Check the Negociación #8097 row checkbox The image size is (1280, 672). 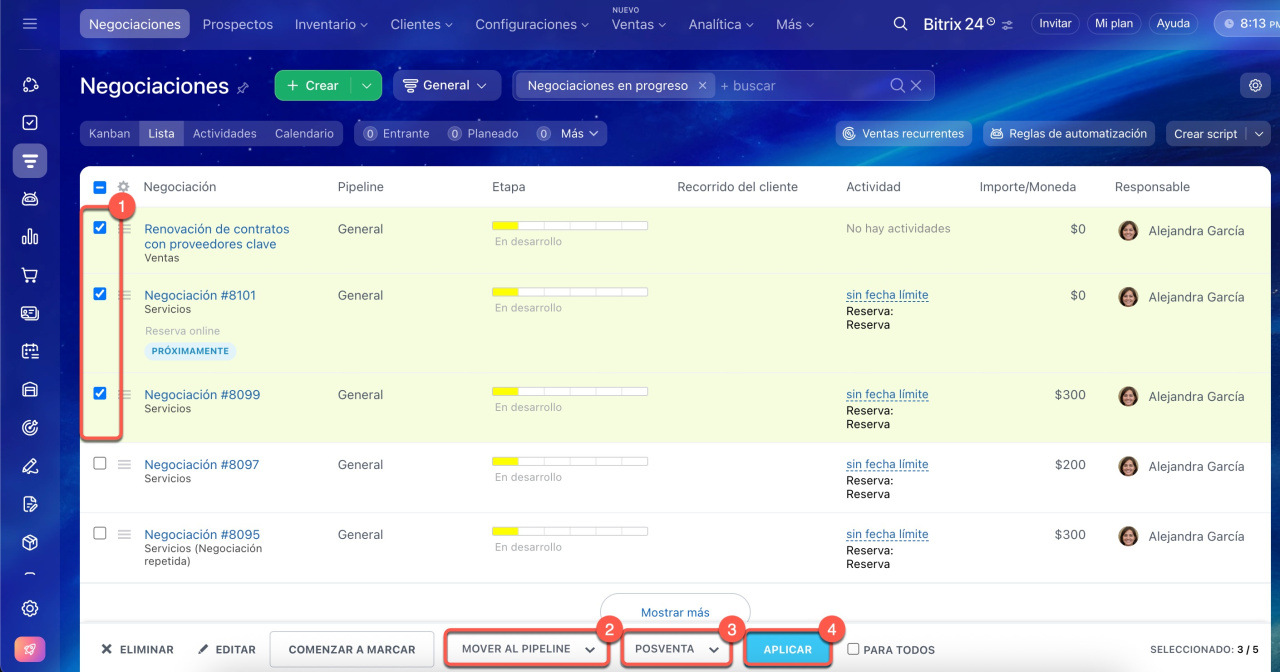point(100,464)
